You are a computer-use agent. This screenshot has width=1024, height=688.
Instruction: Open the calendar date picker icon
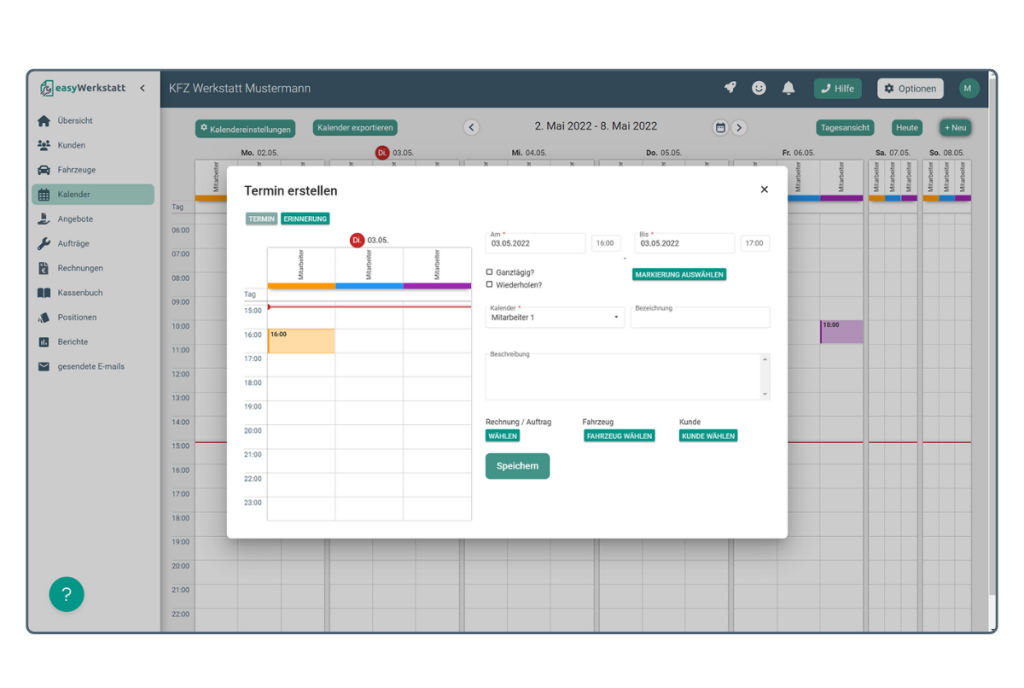tap(720, 127)
